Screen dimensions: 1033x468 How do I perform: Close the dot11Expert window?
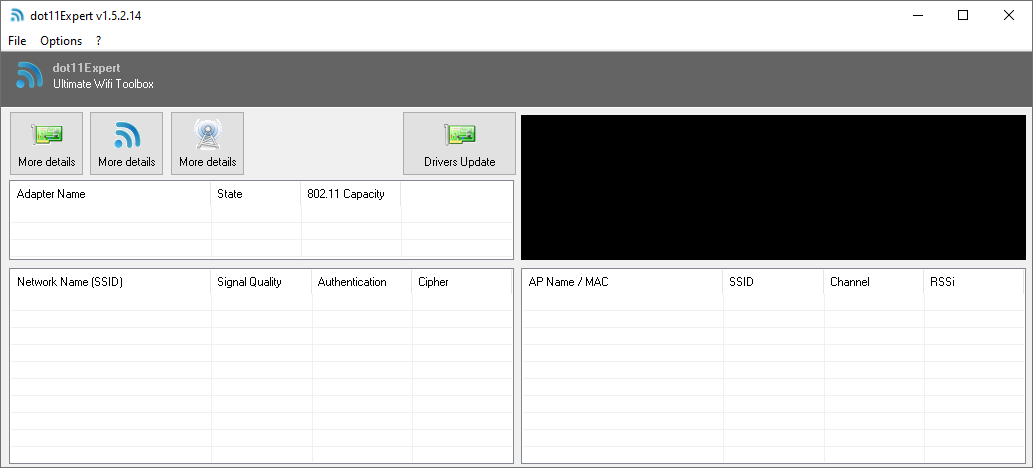click(1009, 16)
